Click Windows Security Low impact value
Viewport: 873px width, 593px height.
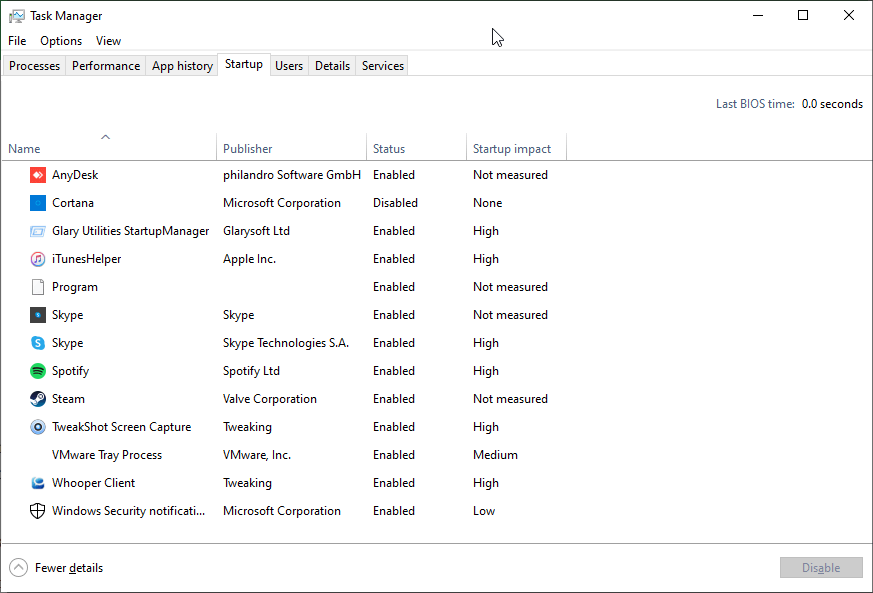[484, 511]
